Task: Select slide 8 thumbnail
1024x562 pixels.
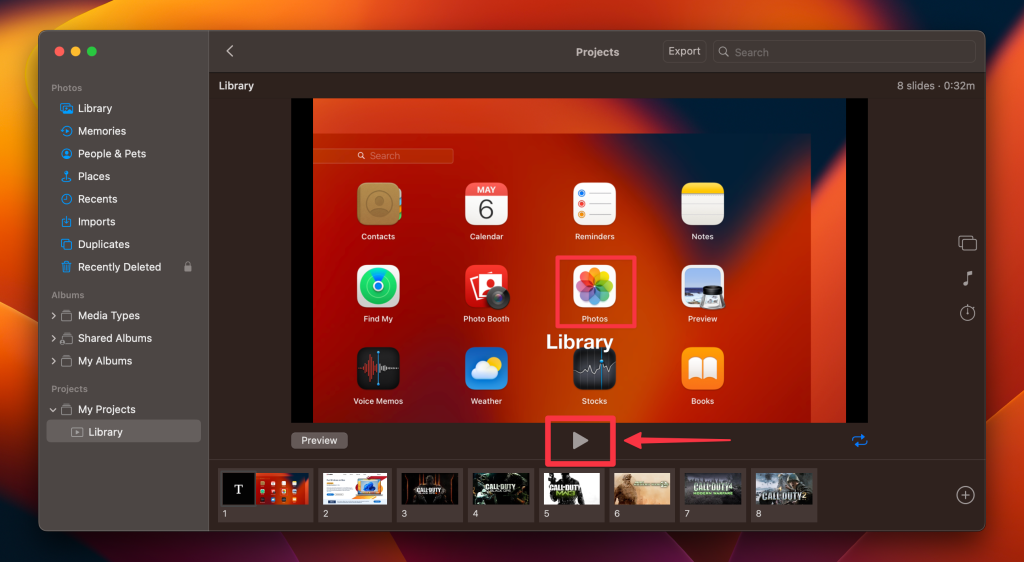Action: [x=784, y=495]
